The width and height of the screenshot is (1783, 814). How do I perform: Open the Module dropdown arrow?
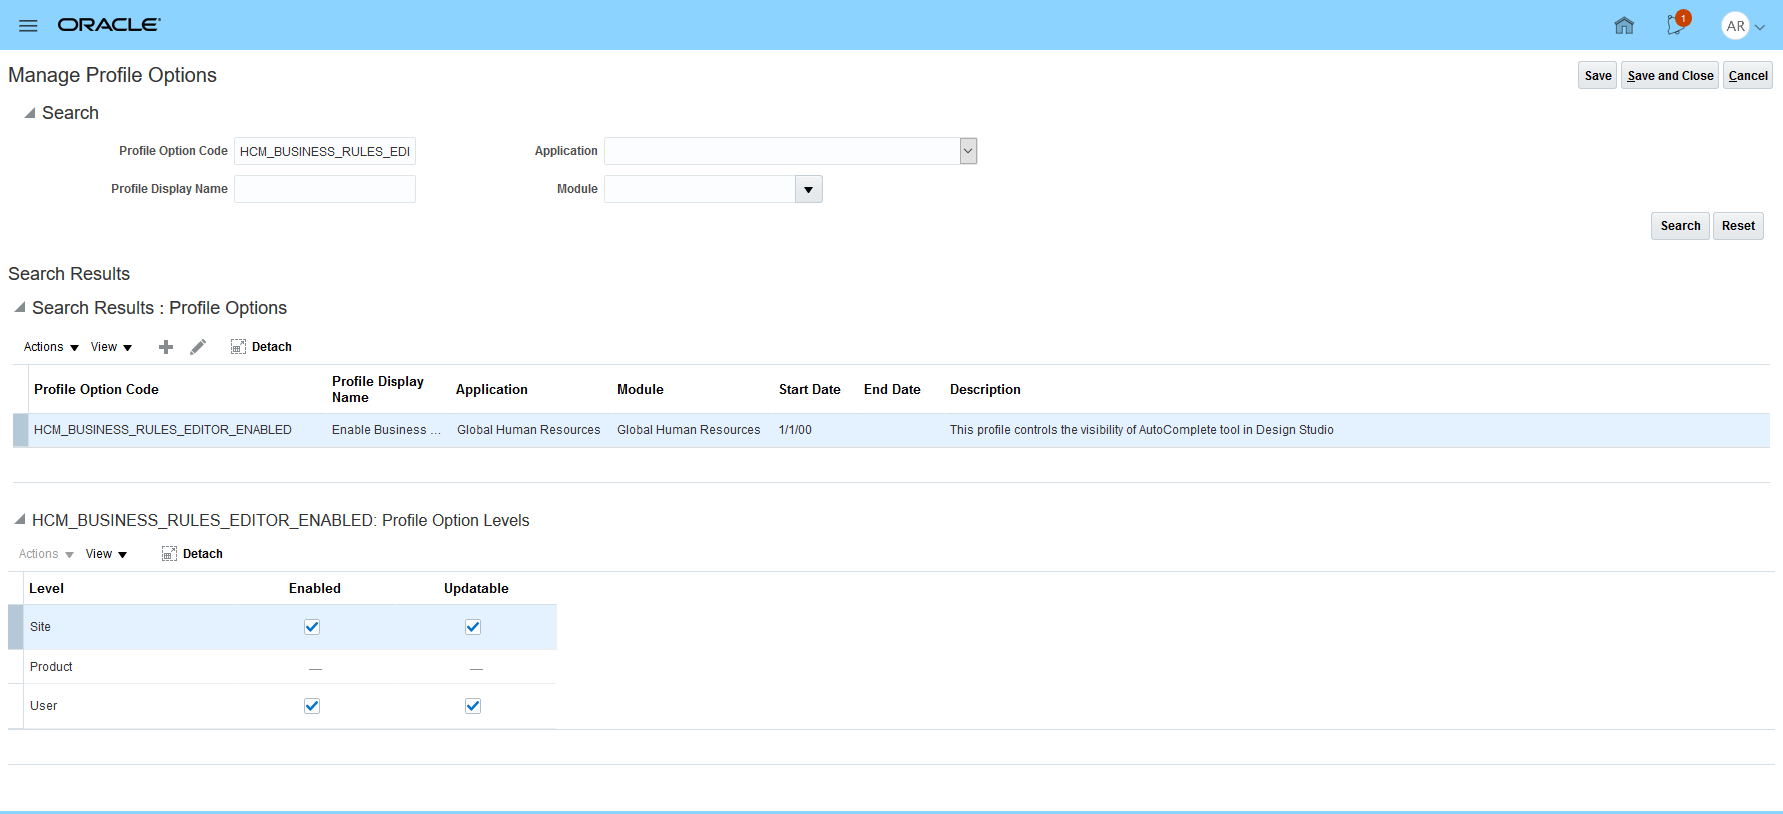click(x=808, y=189)
